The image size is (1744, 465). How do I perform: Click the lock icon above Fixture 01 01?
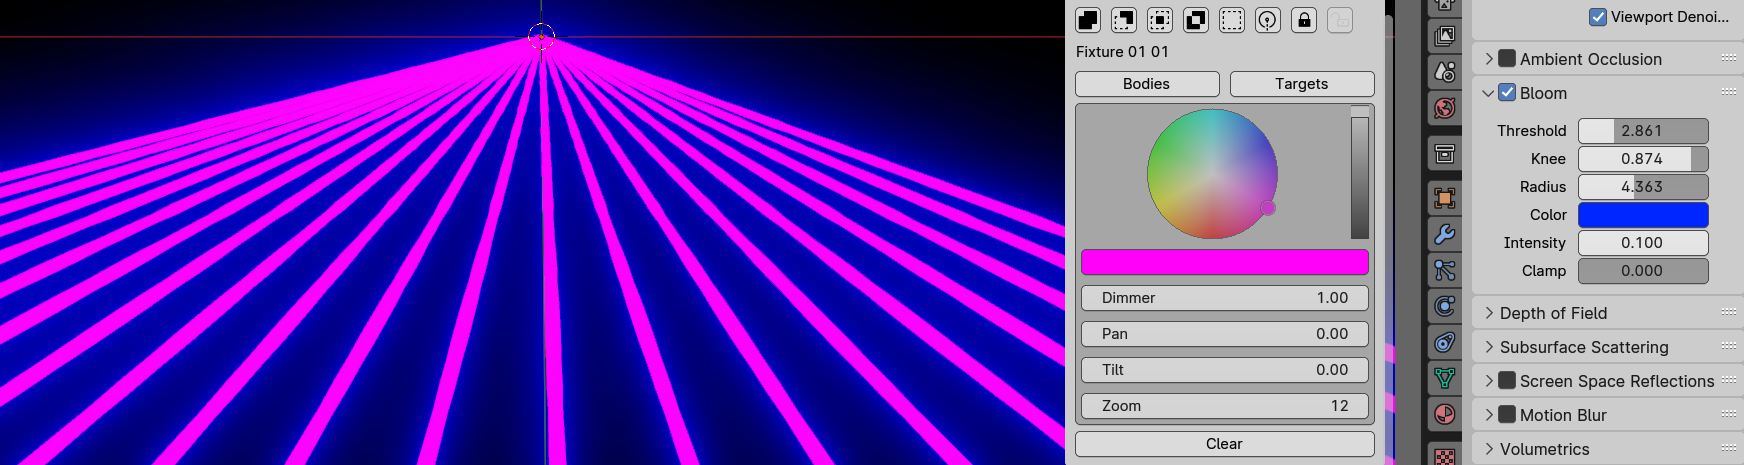[1304, 20]
